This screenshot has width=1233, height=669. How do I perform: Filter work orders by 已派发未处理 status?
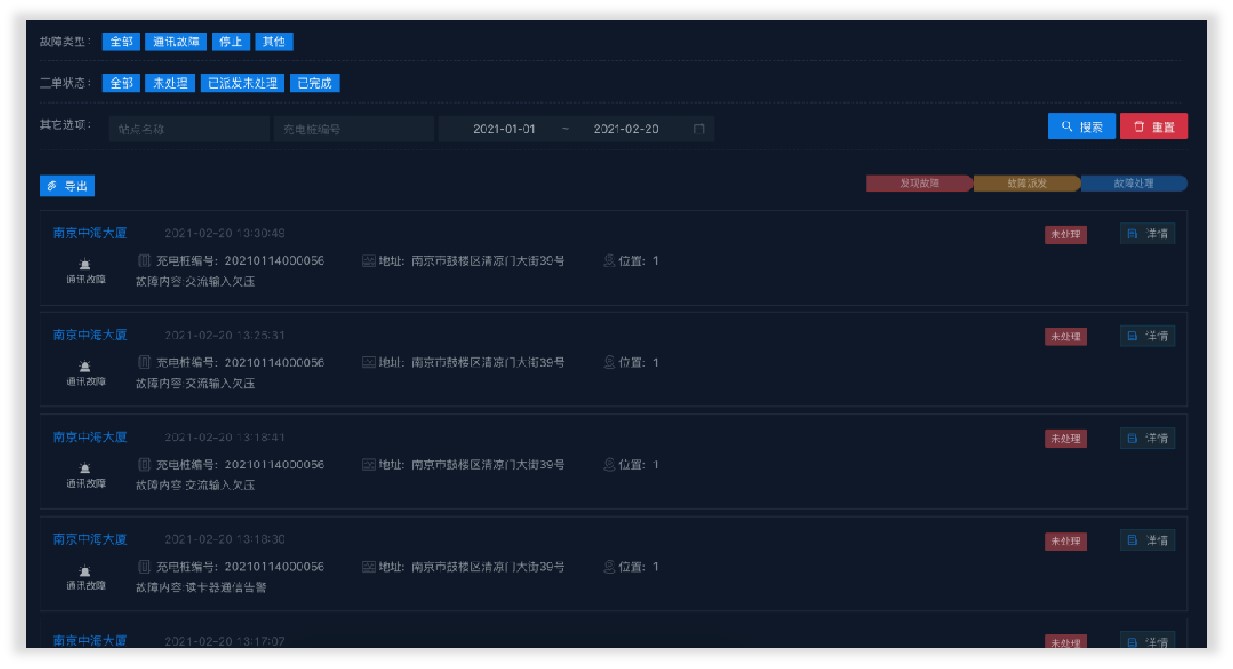[x=242, y=84]
